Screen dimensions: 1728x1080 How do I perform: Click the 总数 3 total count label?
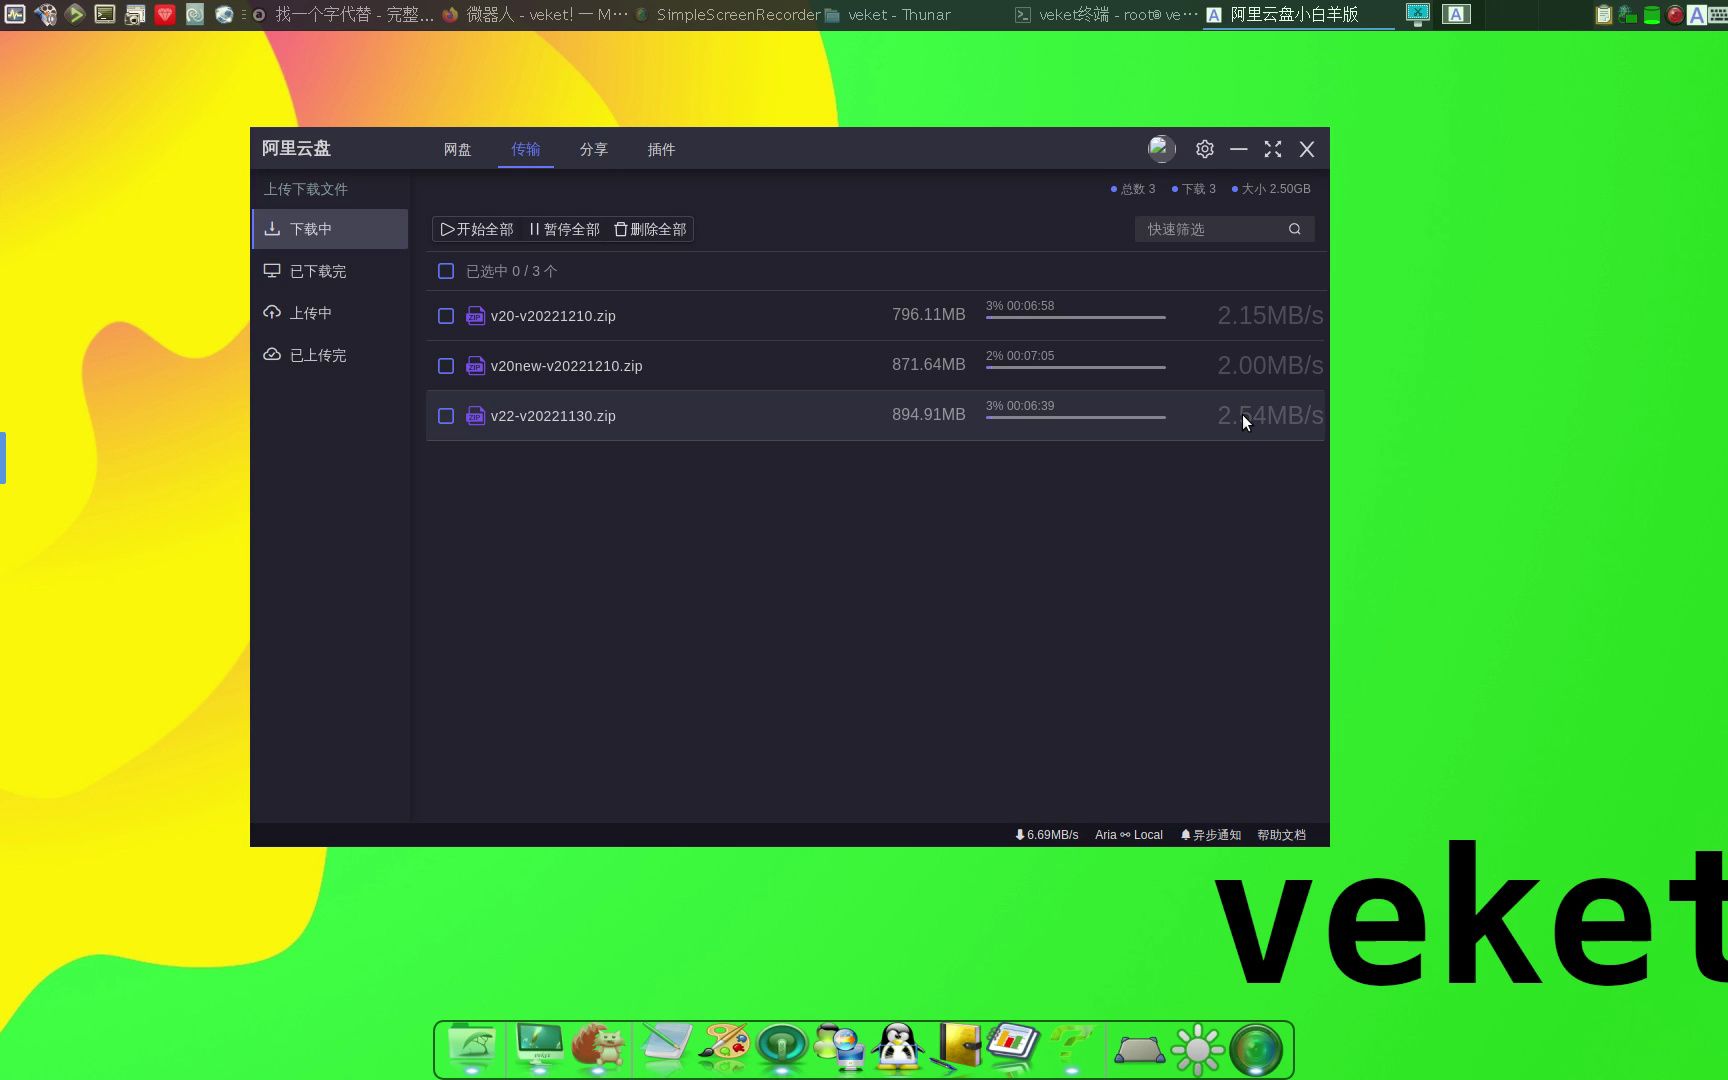coord(1133,189)
